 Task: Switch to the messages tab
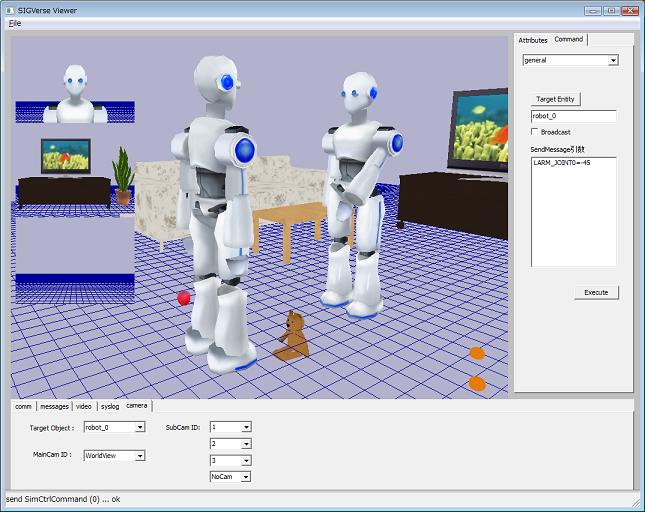(54, 406)
